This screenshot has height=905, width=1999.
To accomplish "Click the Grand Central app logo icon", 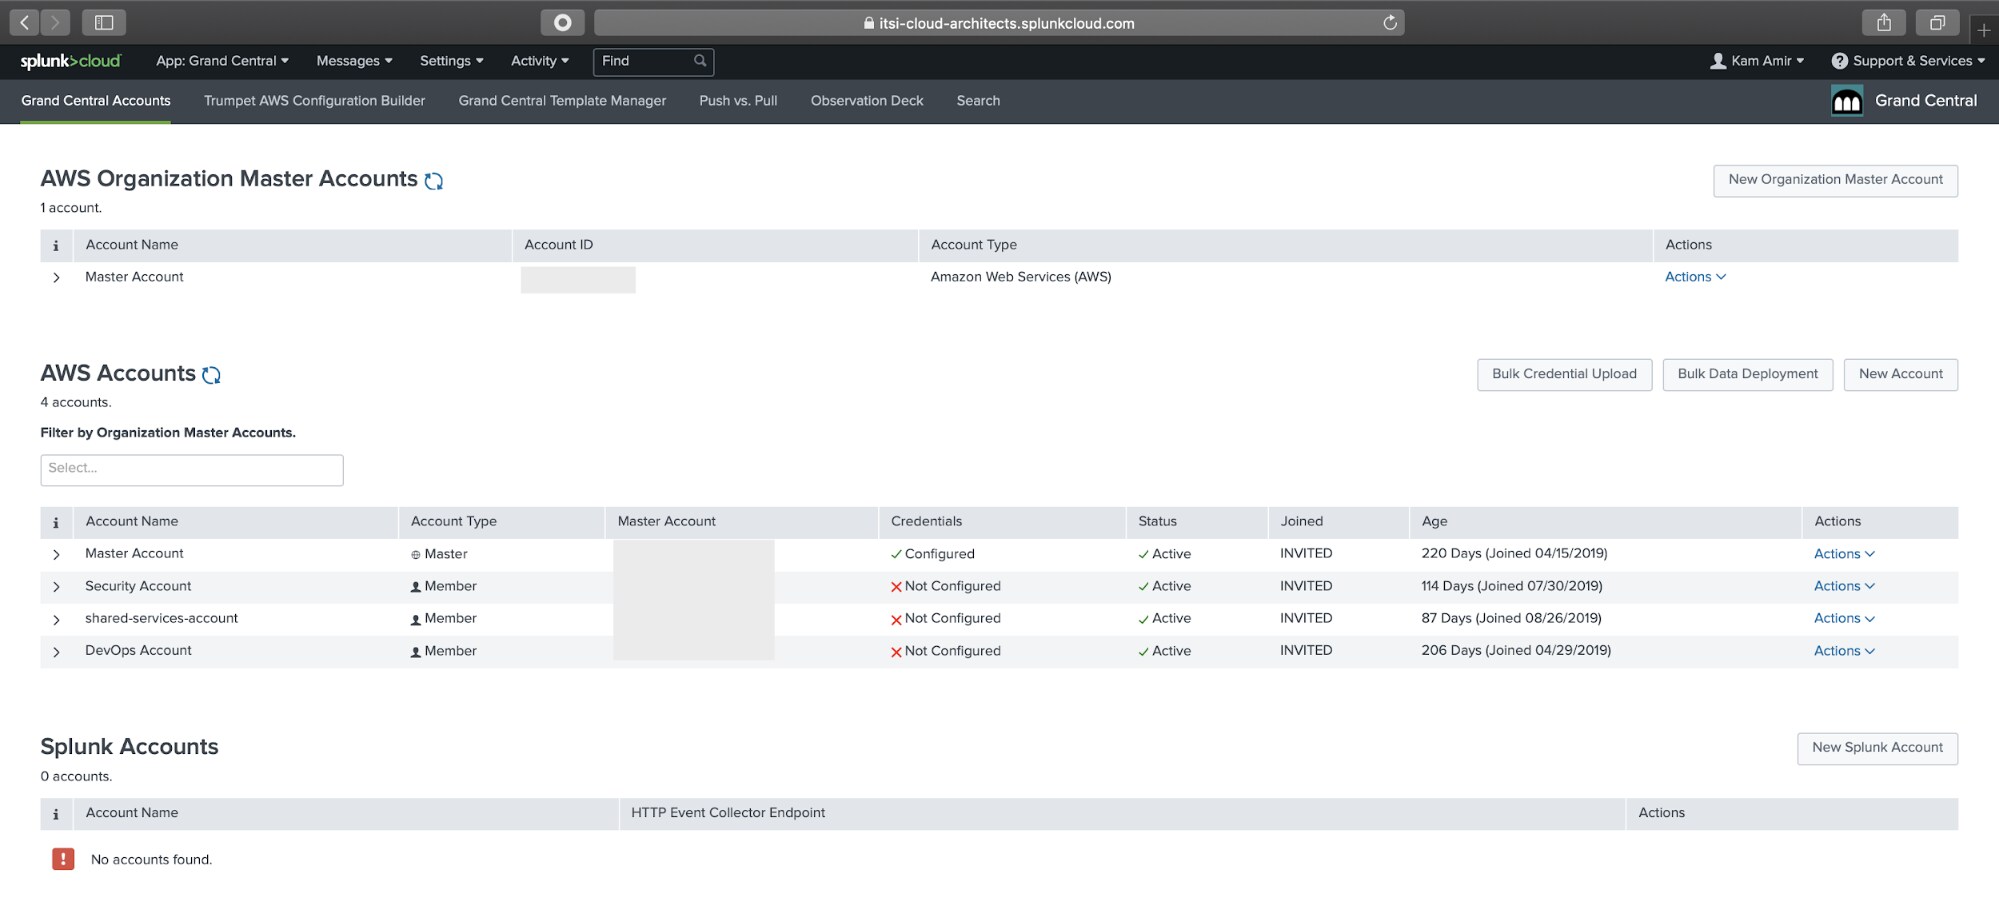I will pos(1846,101).
